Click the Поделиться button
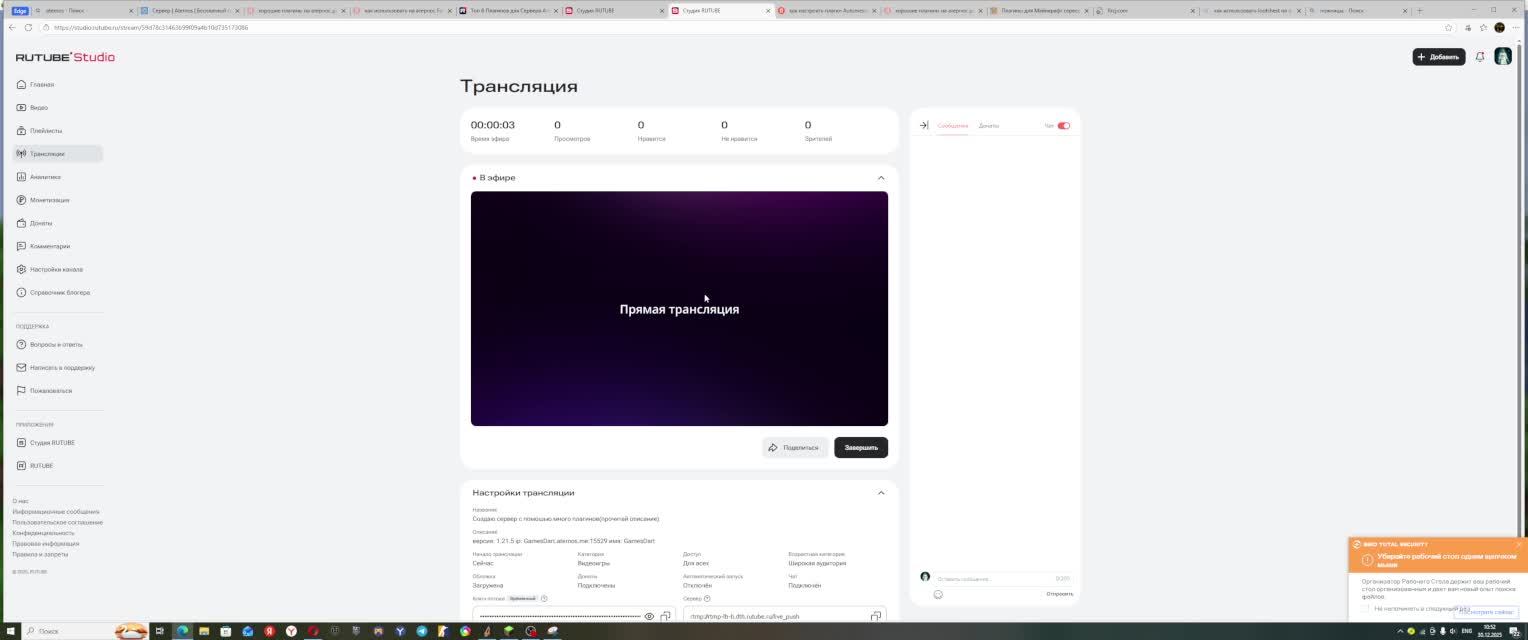The image size is (1528, 640). click(x=794, y=447)
